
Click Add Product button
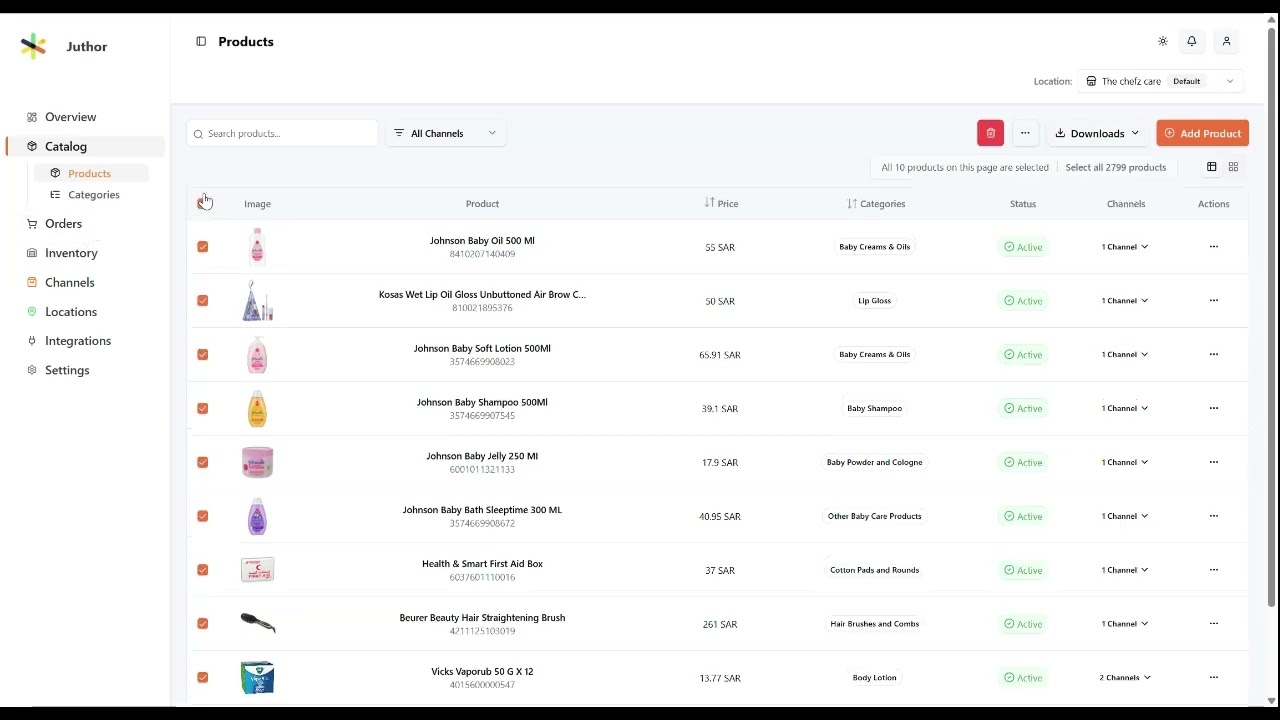coord(1203,133)
